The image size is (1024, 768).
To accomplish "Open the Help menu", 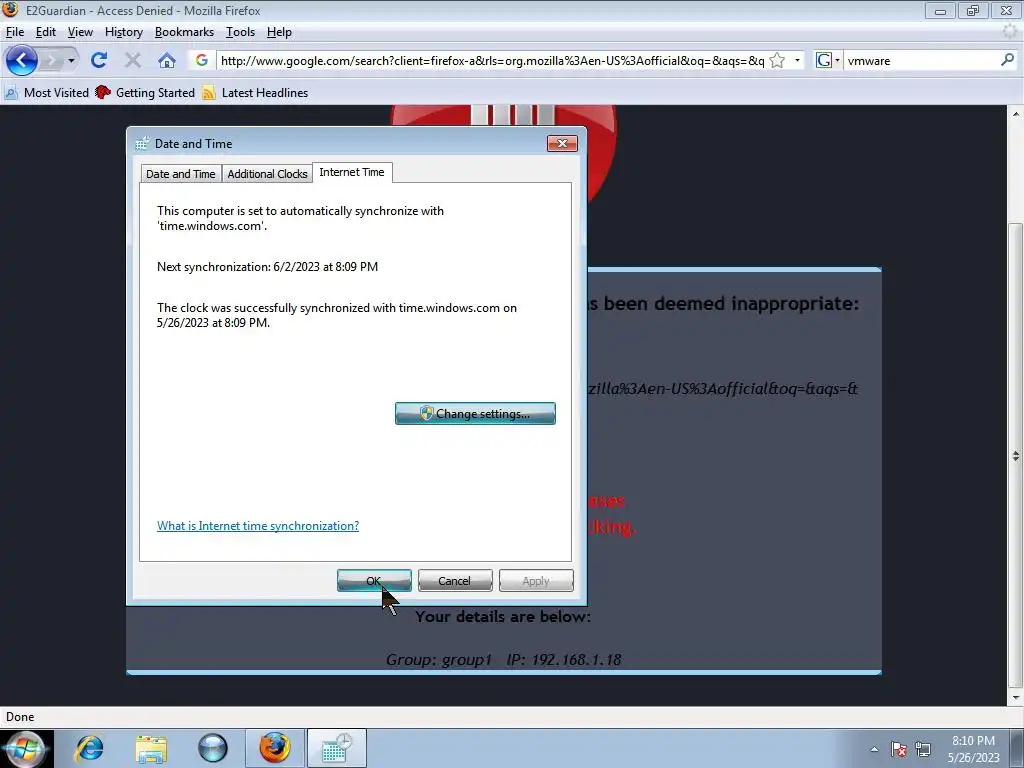I will pos(279,32).
